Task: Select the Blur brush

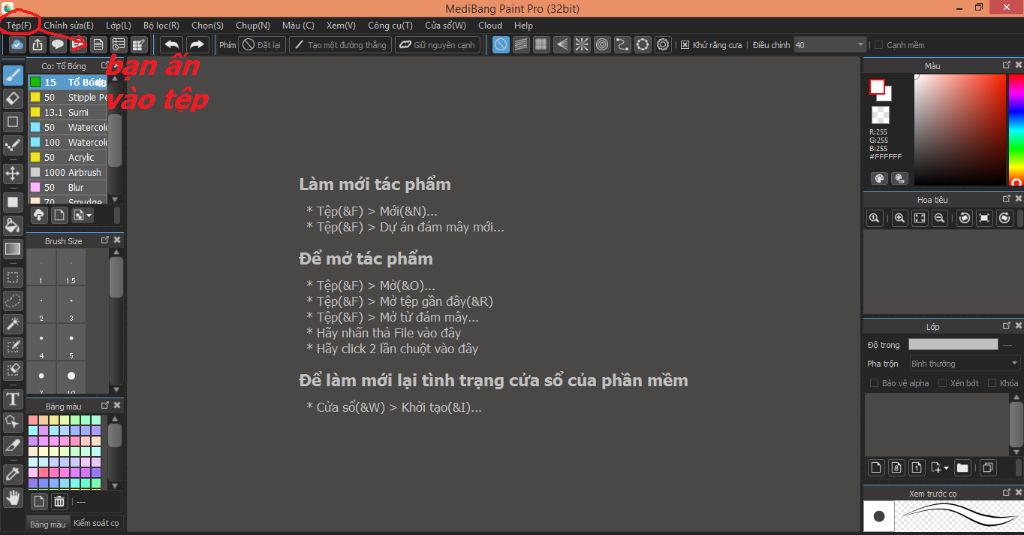Action: [x=67, y=187]
